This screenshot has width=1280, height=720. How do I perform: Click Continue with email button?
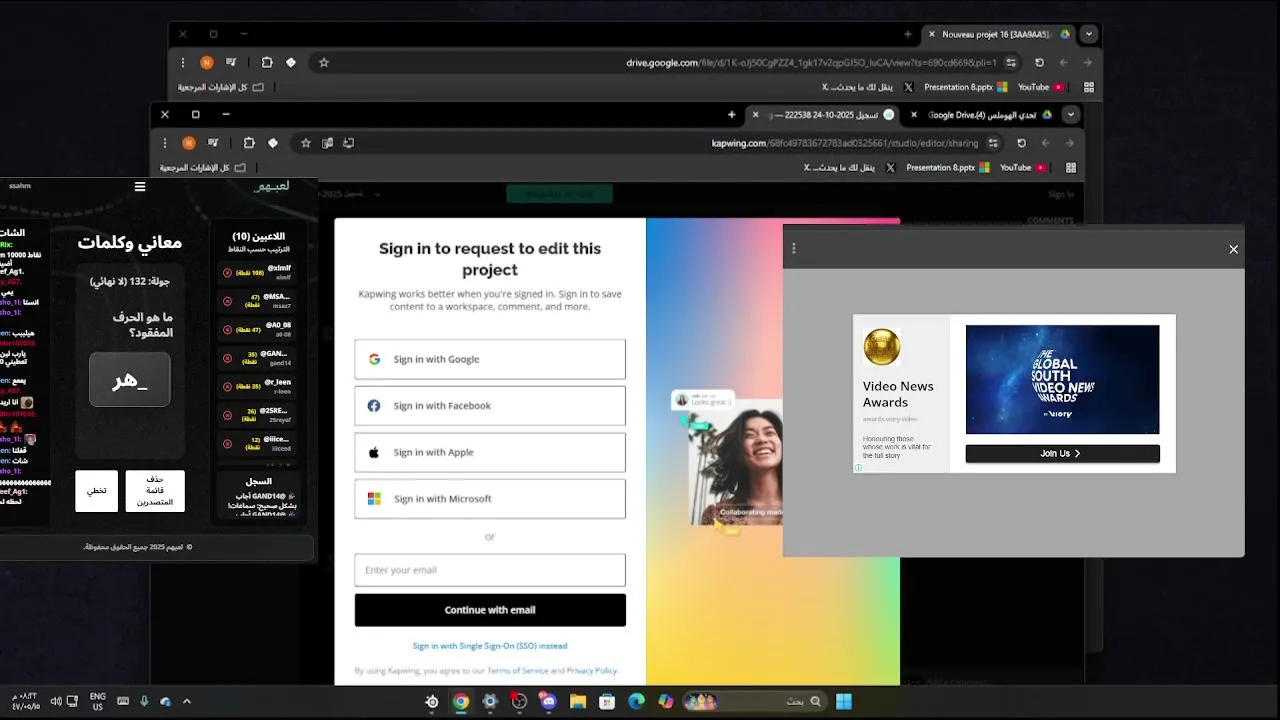490,610
